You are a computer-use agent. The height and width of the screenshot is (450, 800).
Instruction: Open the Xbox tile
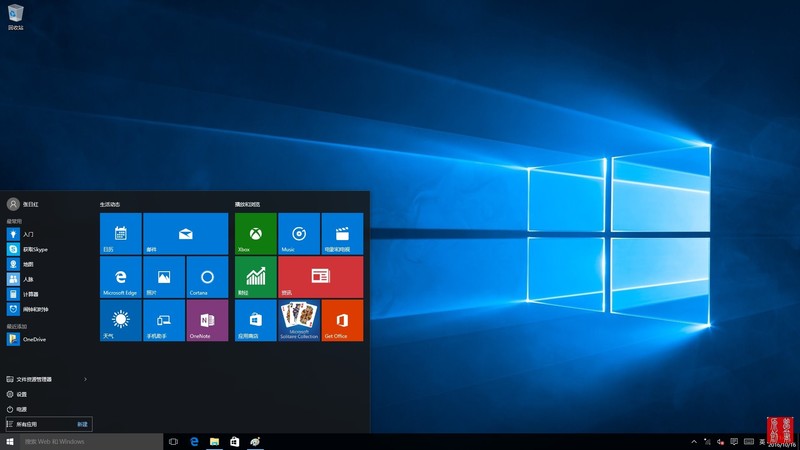point(255,233)
